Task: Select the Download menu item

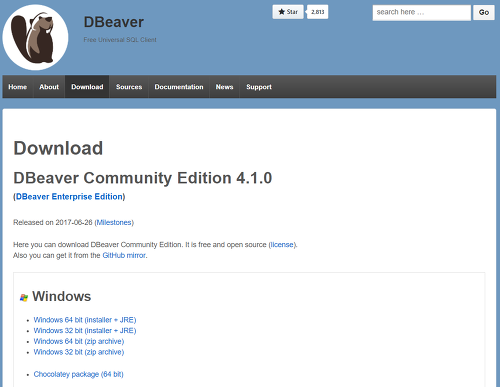Action: 87,87
